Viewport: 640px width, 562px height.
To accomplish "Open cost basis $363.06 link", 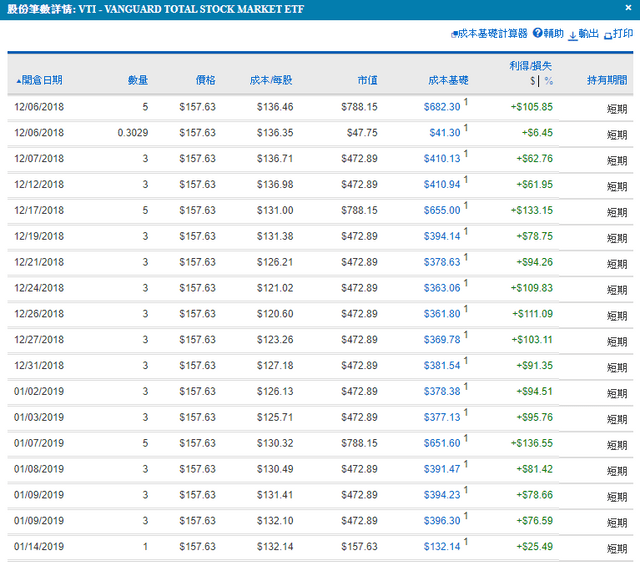I will point(442,288).
